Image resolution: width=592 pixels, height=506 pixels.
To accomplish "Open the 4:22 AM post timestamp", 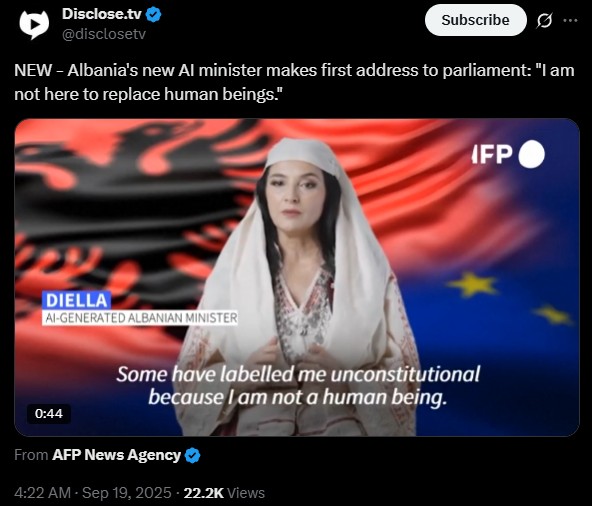I will 42,493.
